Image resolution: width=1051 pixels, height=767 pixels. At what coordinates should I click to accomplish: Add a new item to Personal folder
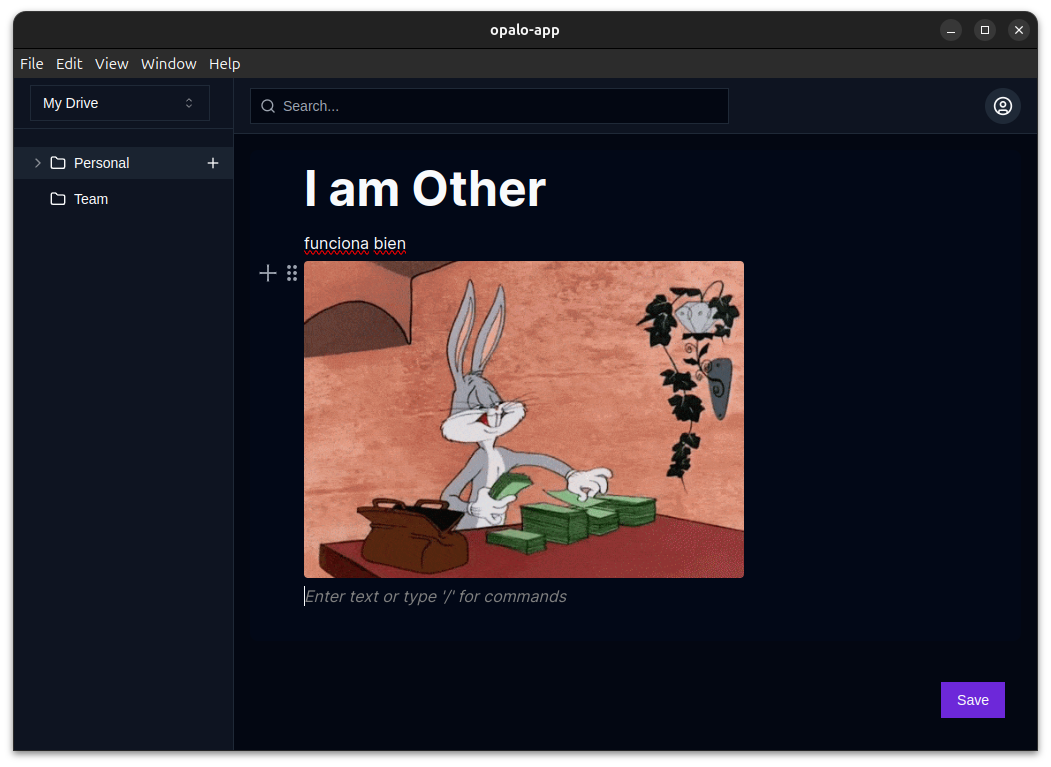click(213, 163)
